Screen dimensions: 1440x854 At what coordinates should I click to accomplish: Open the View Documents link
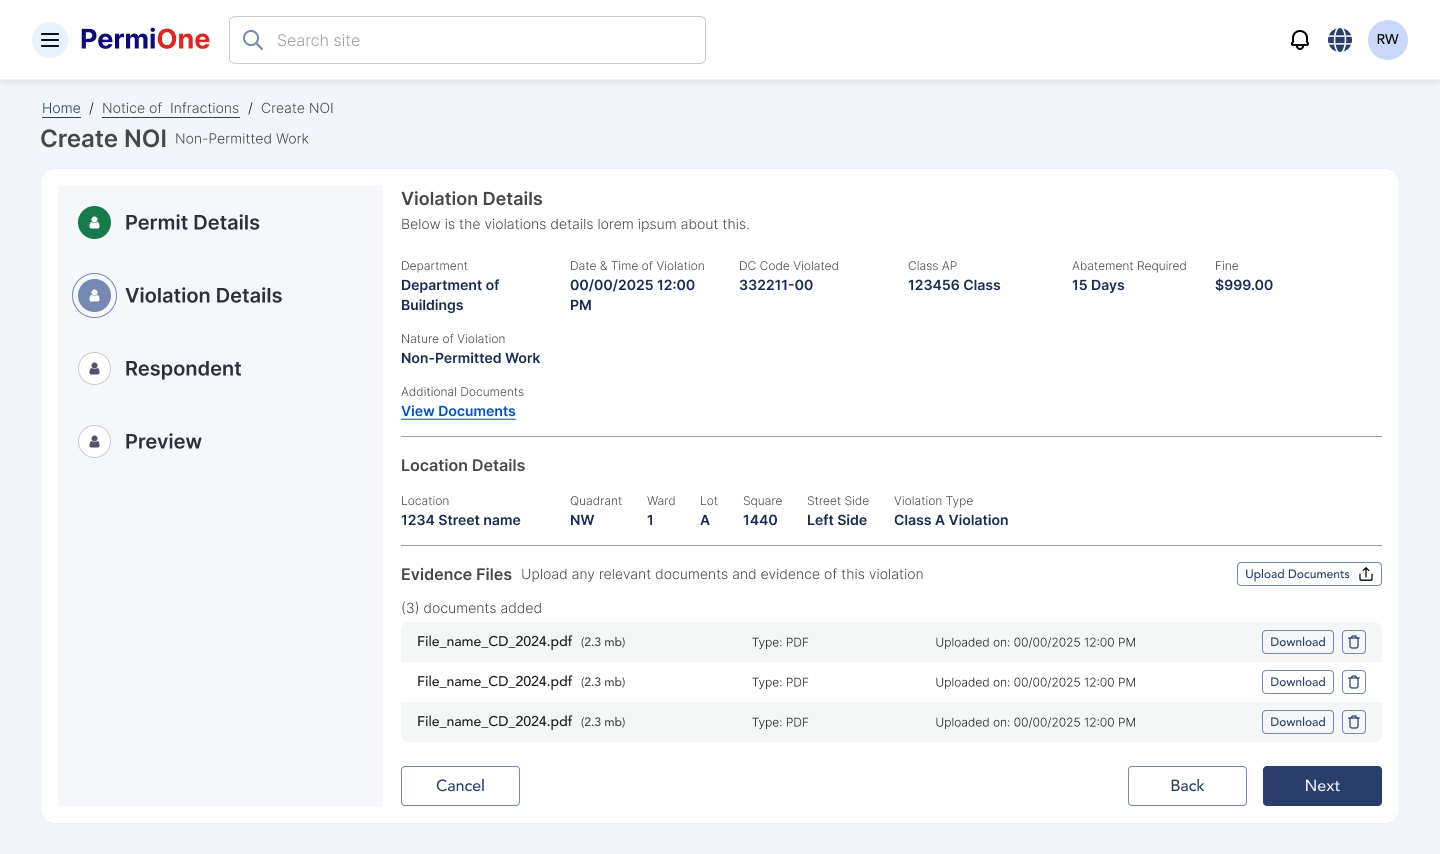point(458,411)
